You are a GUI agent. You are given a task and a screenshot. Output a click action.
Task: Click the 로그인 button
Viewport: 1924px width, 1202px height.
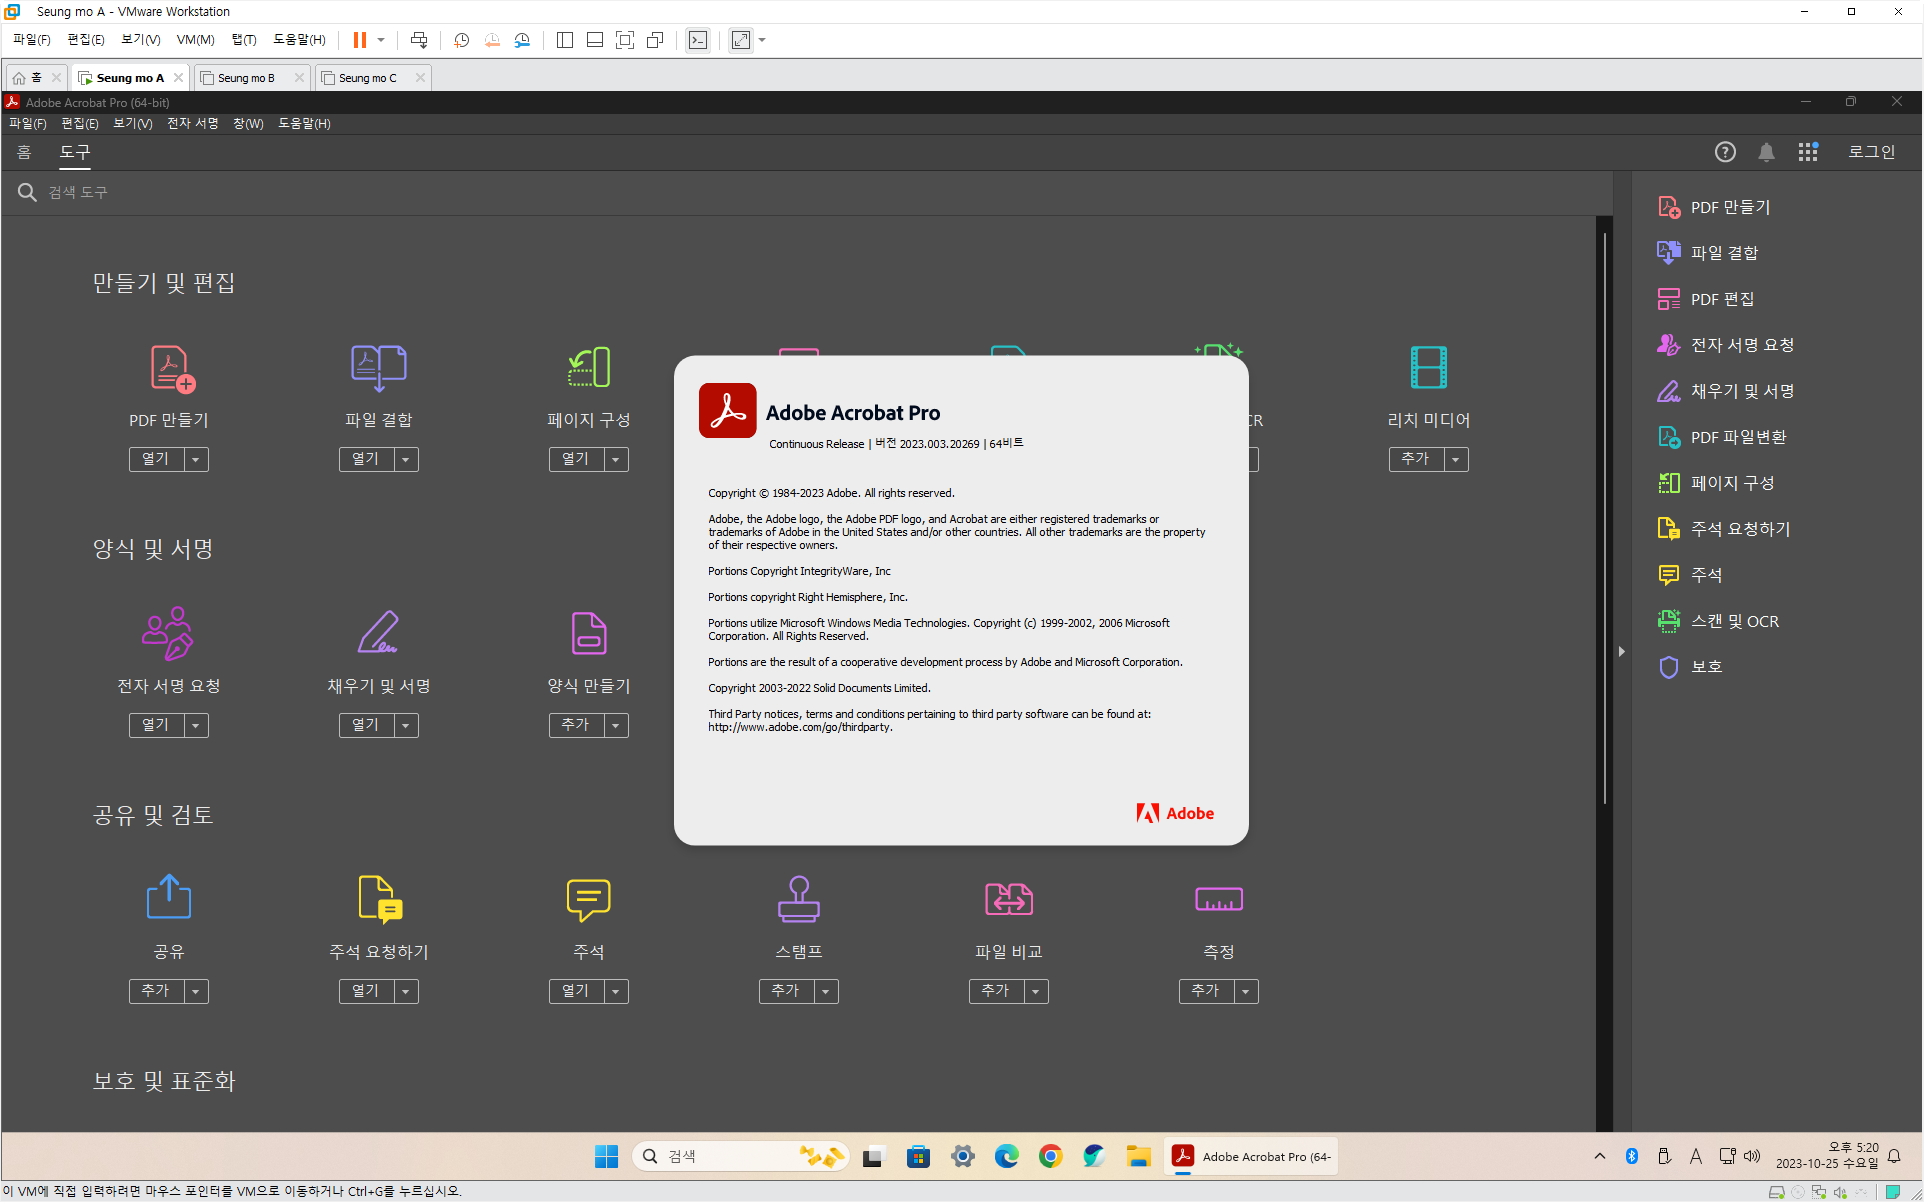(1870, 152)
